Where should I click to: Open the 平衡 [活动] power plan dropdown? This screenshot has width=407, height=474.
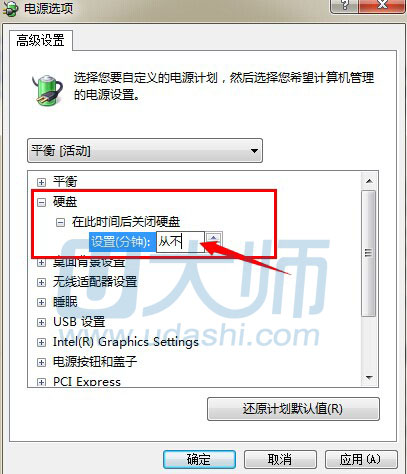145,151
